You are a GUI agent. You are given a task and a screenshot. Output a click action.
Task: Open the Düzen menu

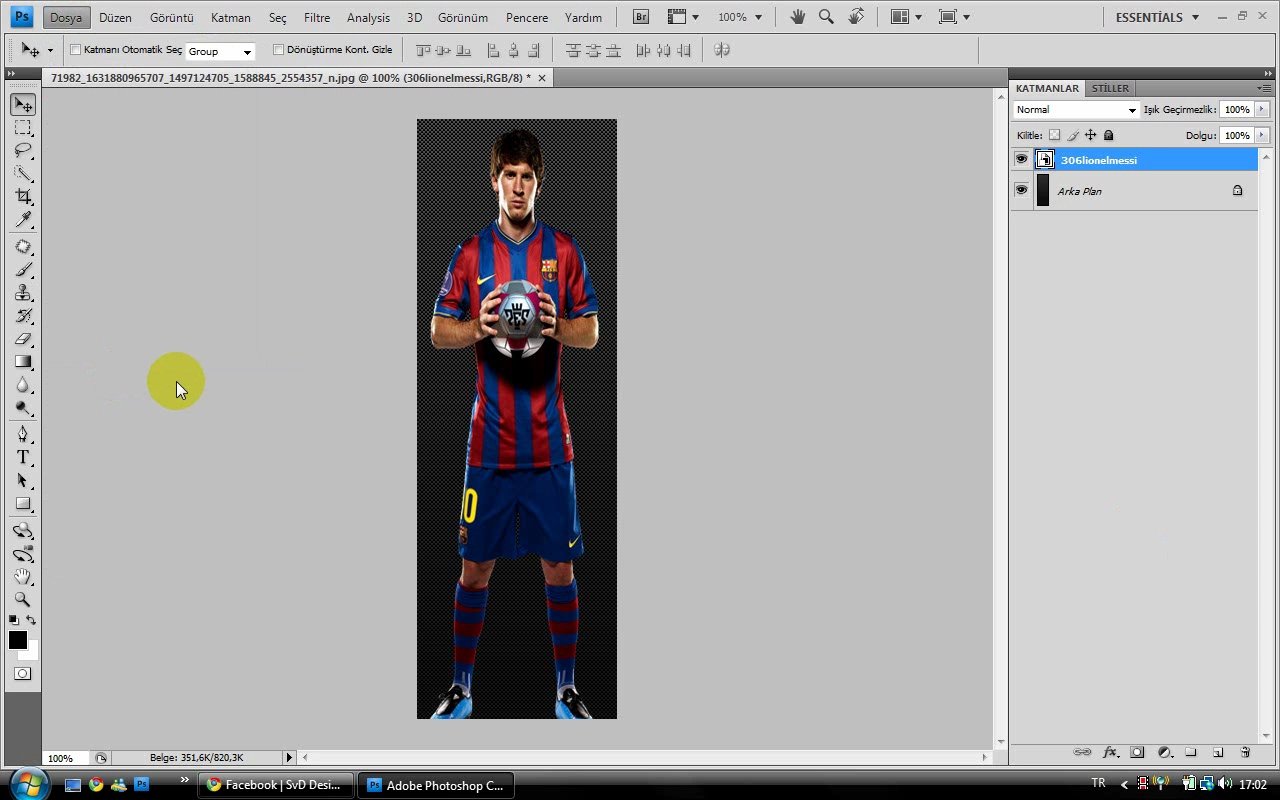pos(115,18)
